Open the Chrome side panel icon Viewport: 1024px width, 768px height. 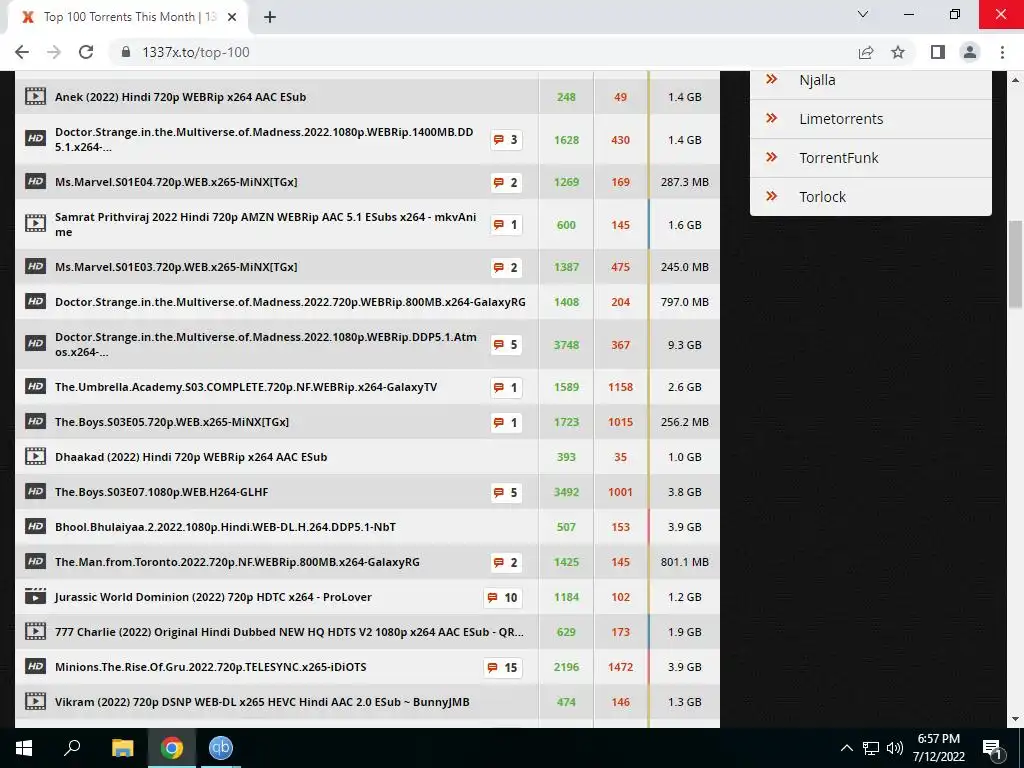click(x=938, y=52)
